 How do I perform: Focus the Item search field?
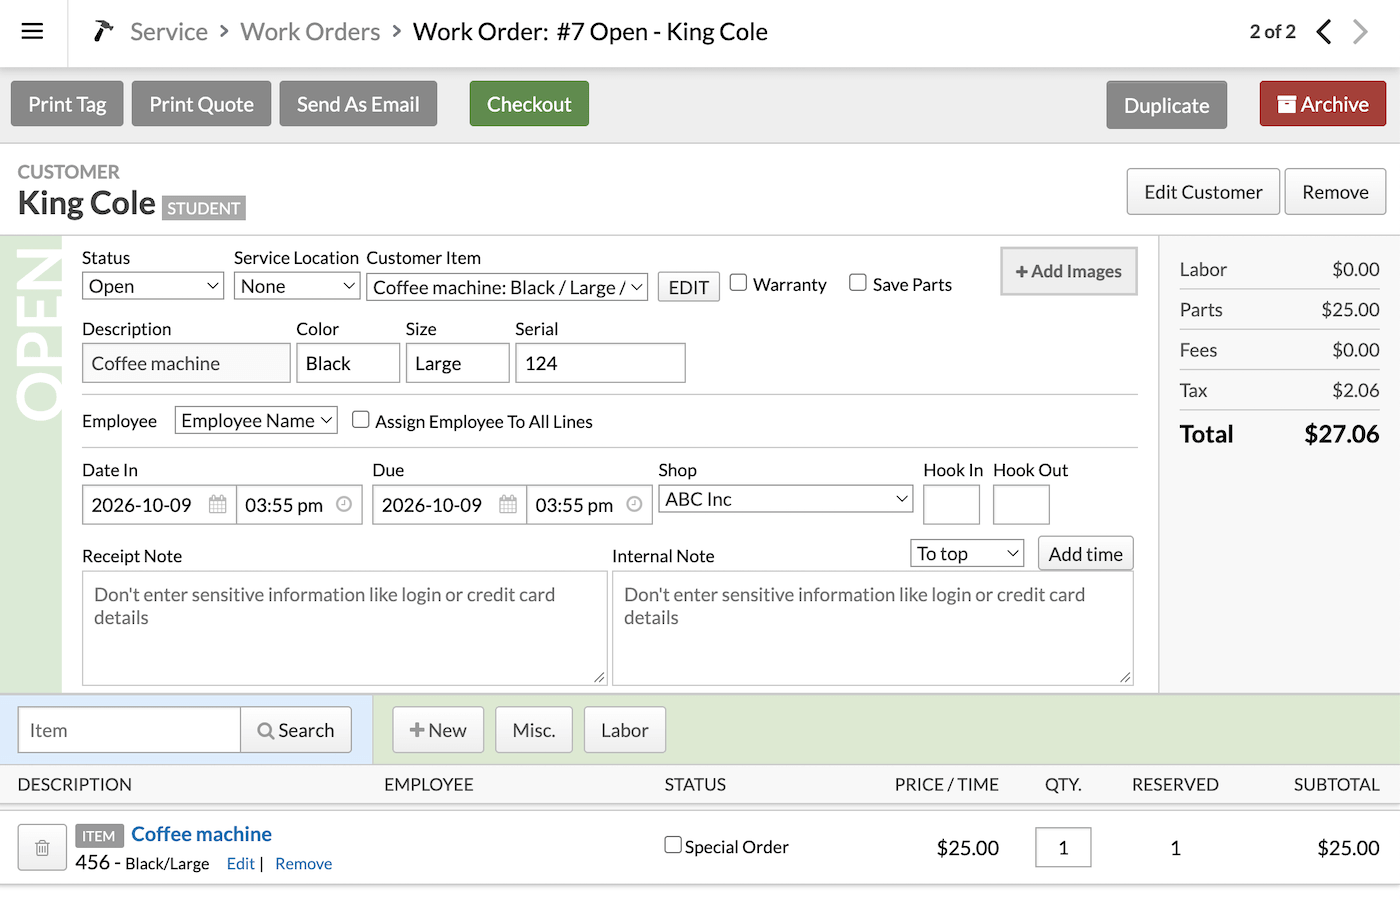pyautogui.click(x=129, y=730)
